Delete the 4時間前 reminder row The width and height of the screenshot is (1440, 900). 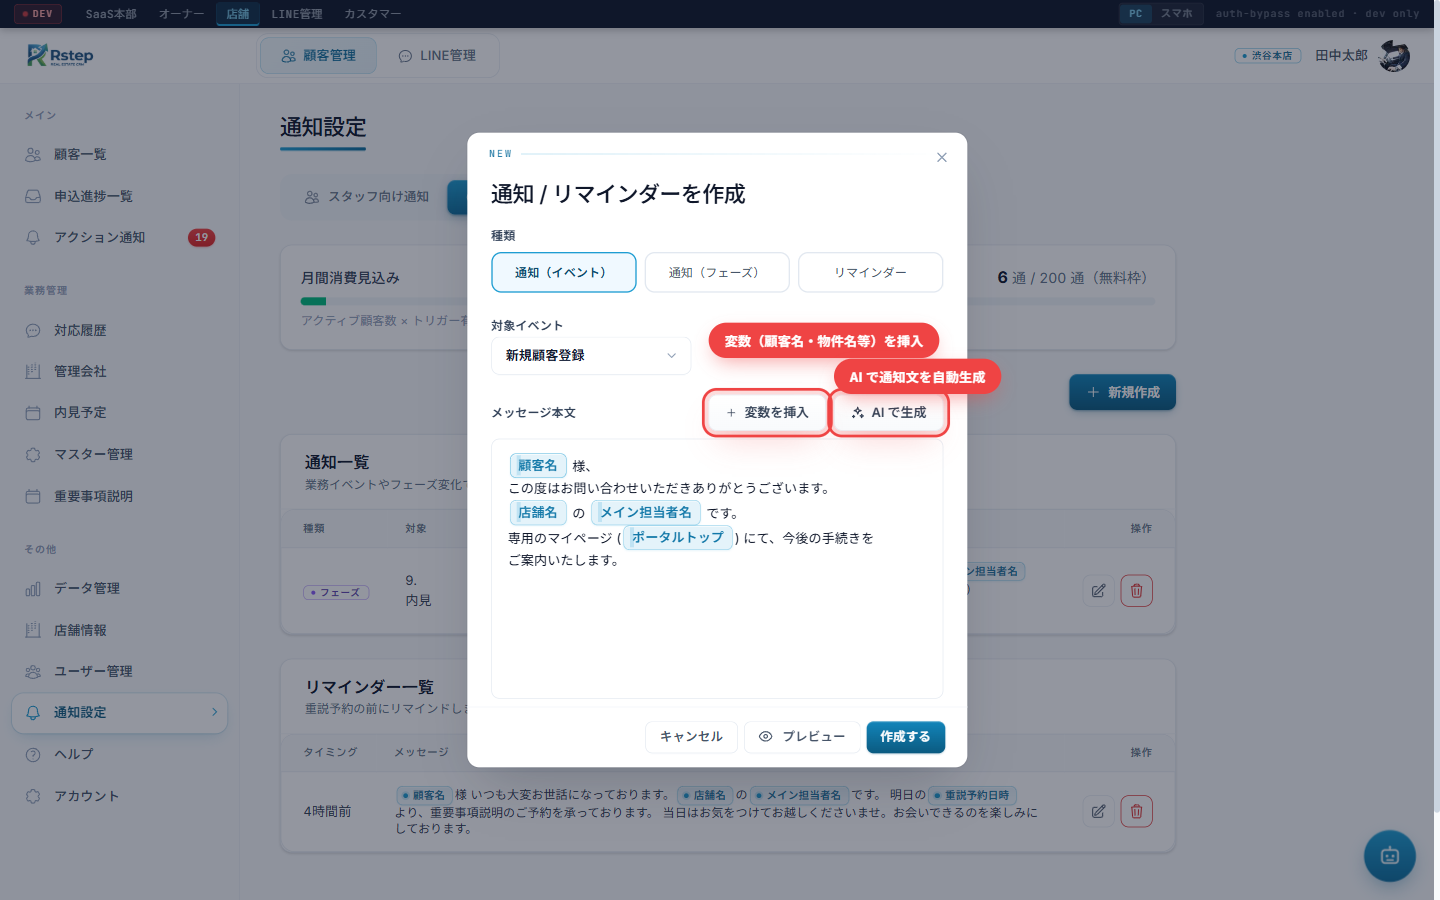[1136, 811]
